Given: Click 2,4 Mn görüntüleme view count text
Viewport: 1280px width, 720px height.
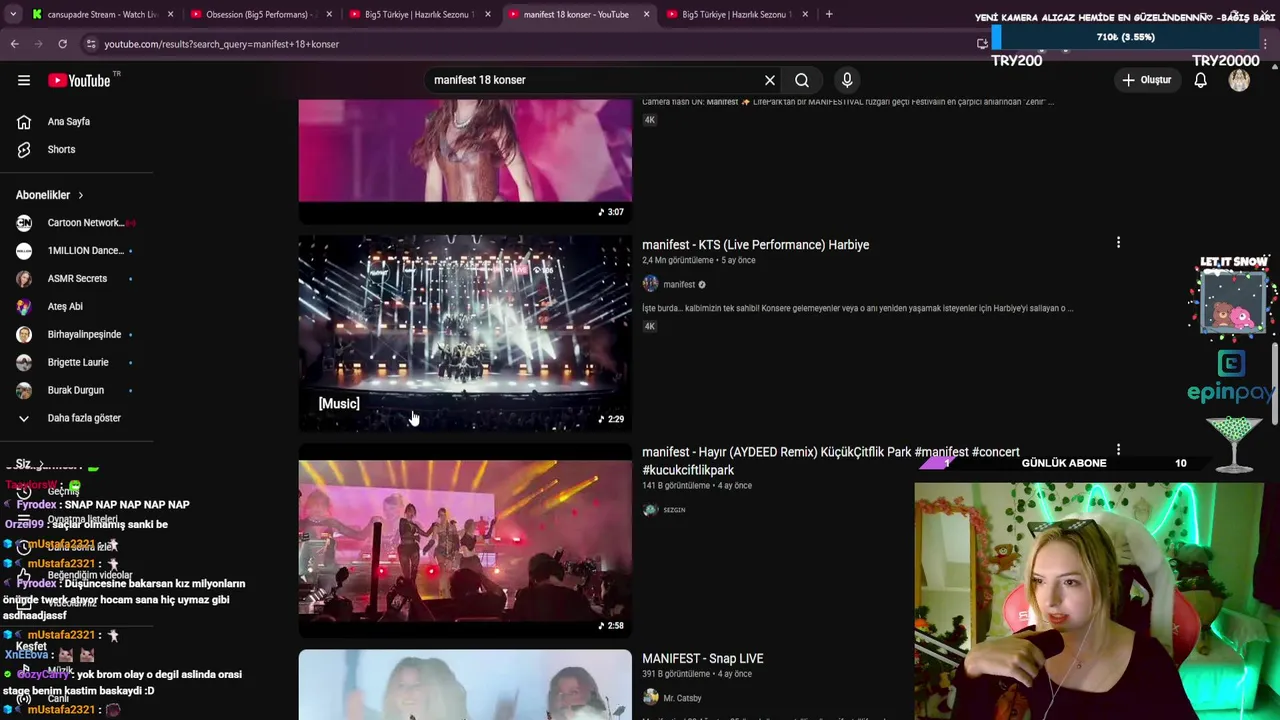Looking at the screenshot, I should (677, 261).
